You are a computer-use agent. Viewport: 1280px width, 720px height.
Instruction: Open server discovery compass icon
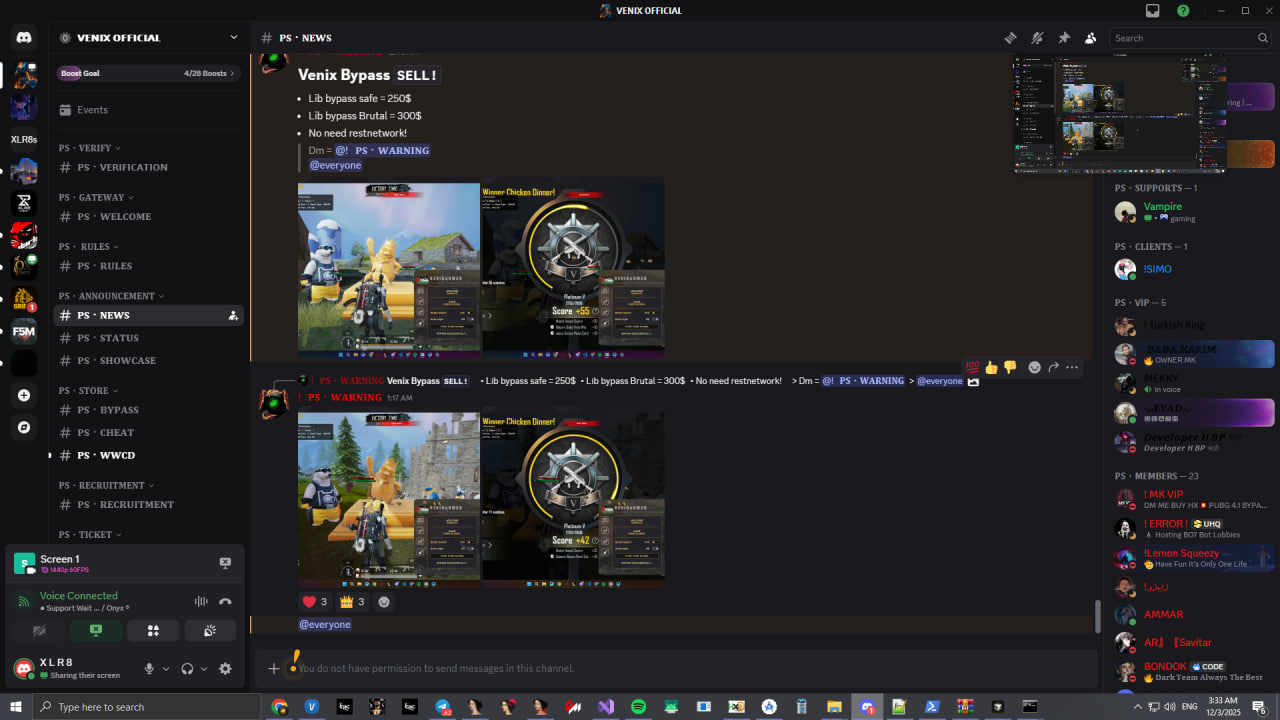click(x=24, y=427)
